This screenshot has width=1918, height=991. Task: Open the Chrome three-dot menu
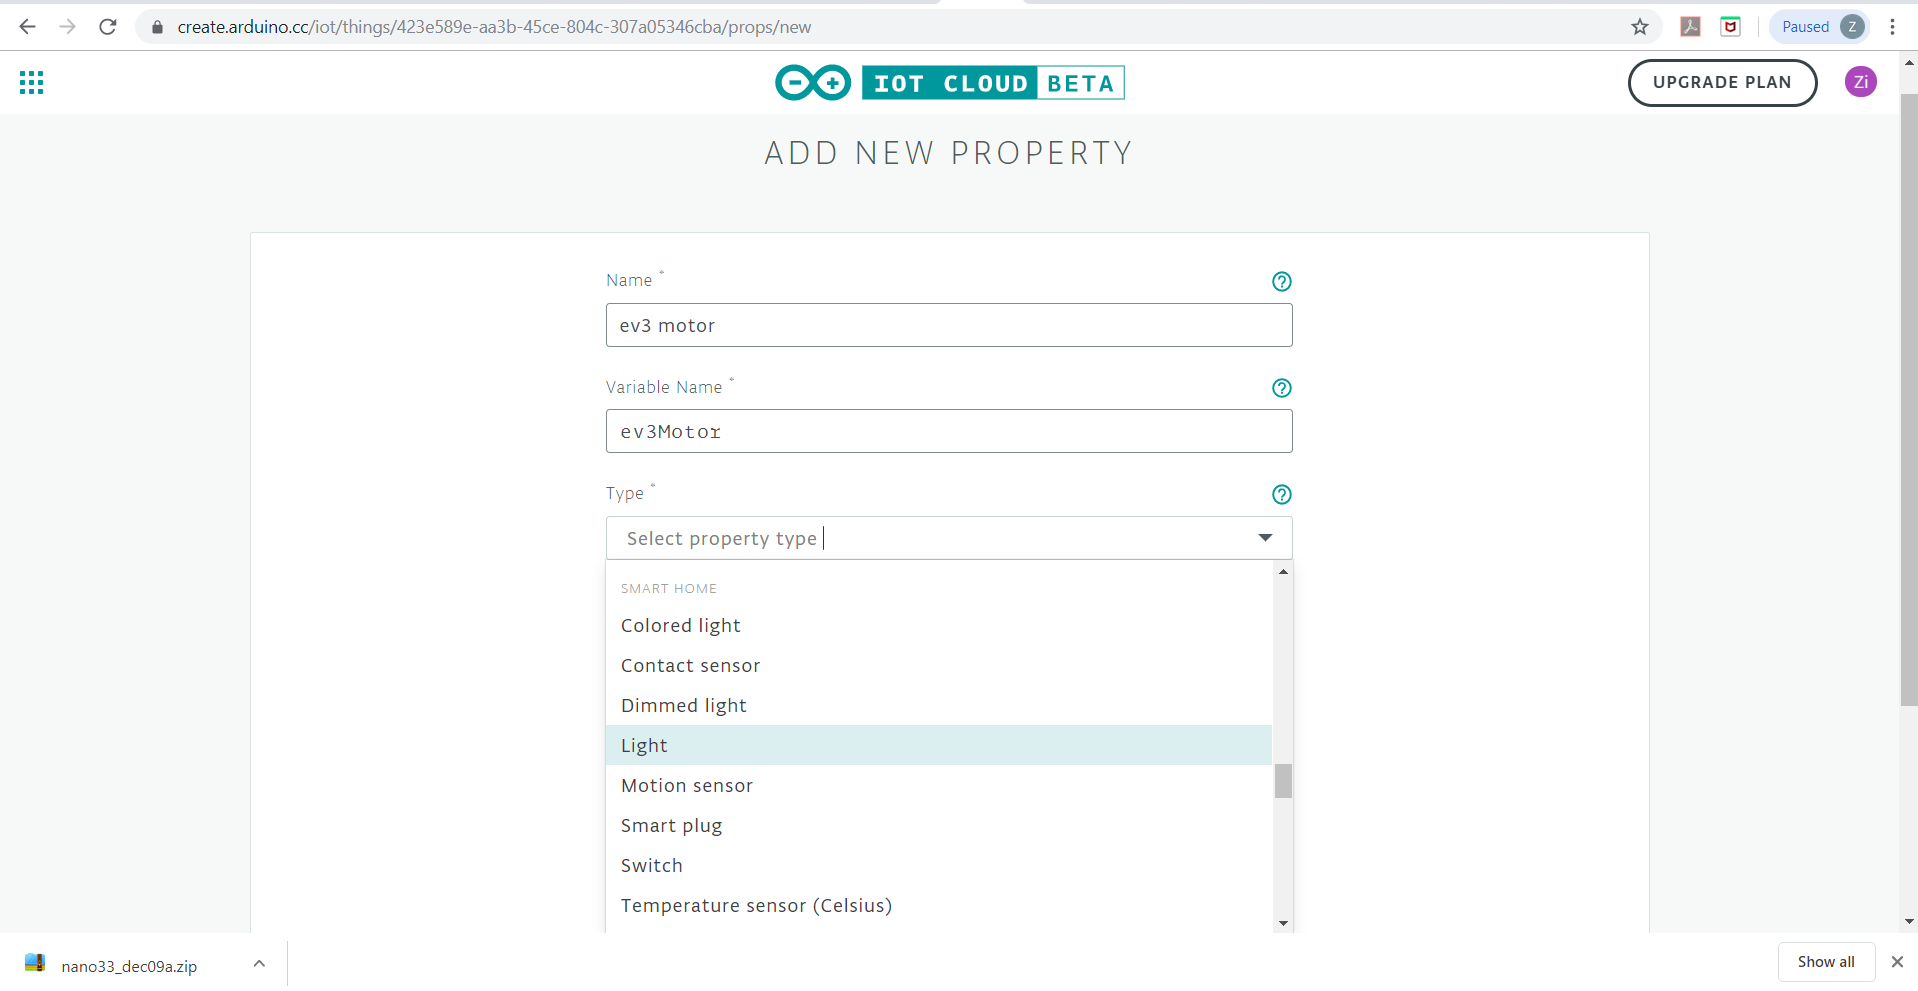(1892, 27)
